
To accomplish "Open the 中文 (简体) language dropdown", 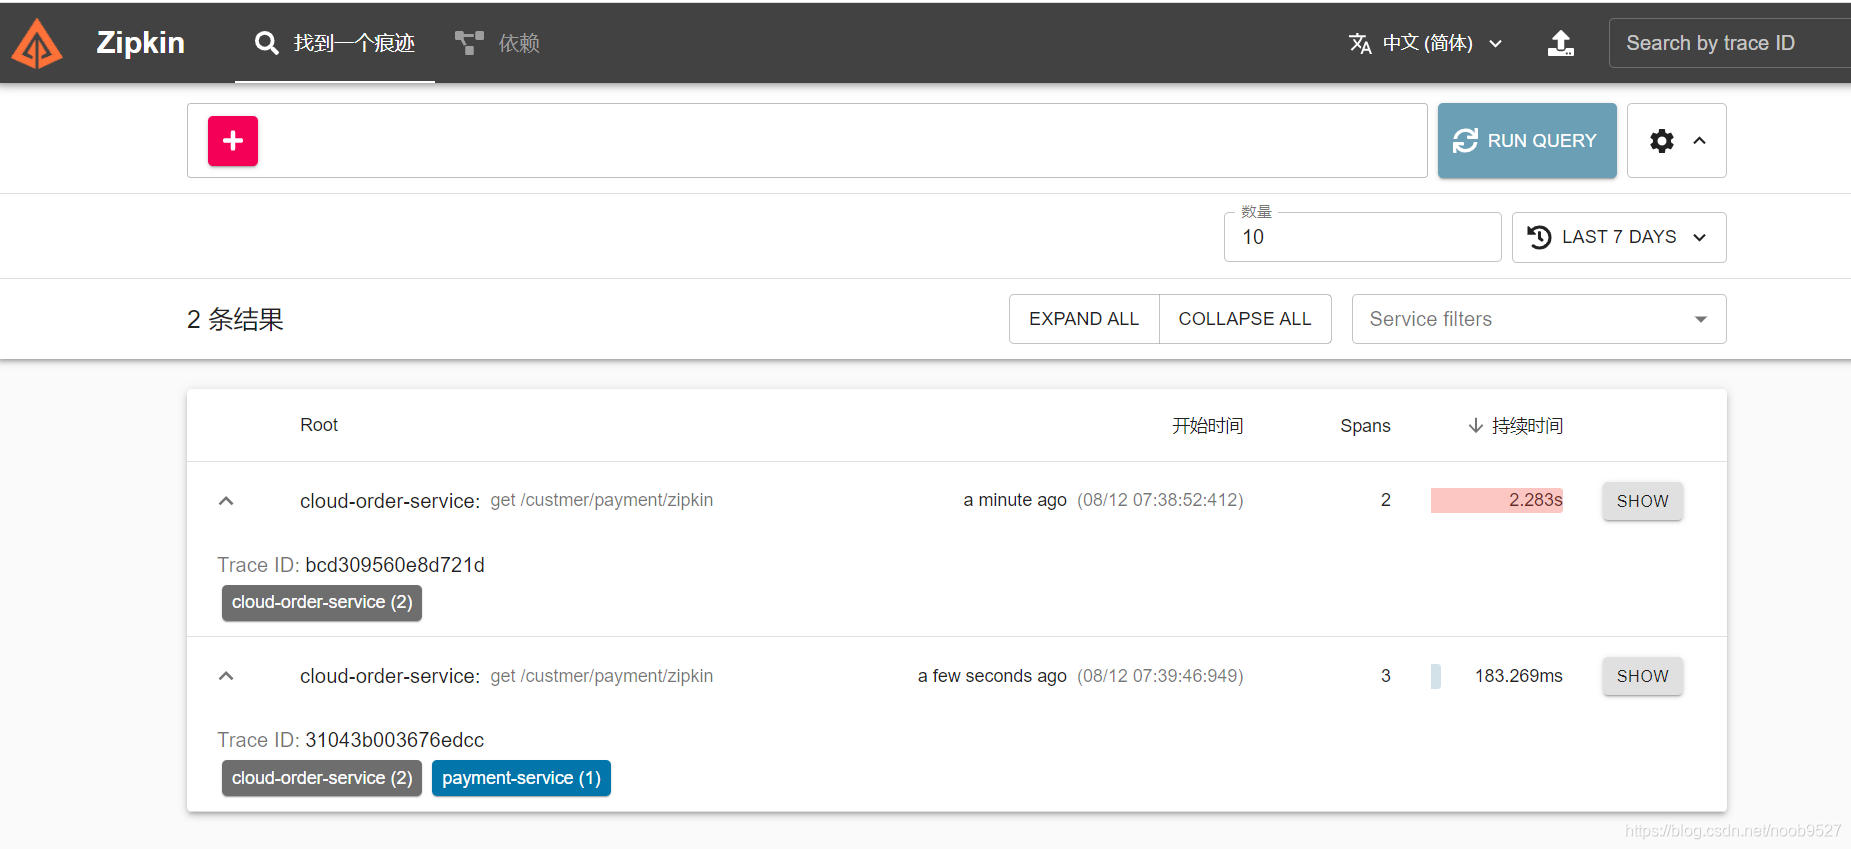I will tap(1426, 43).
